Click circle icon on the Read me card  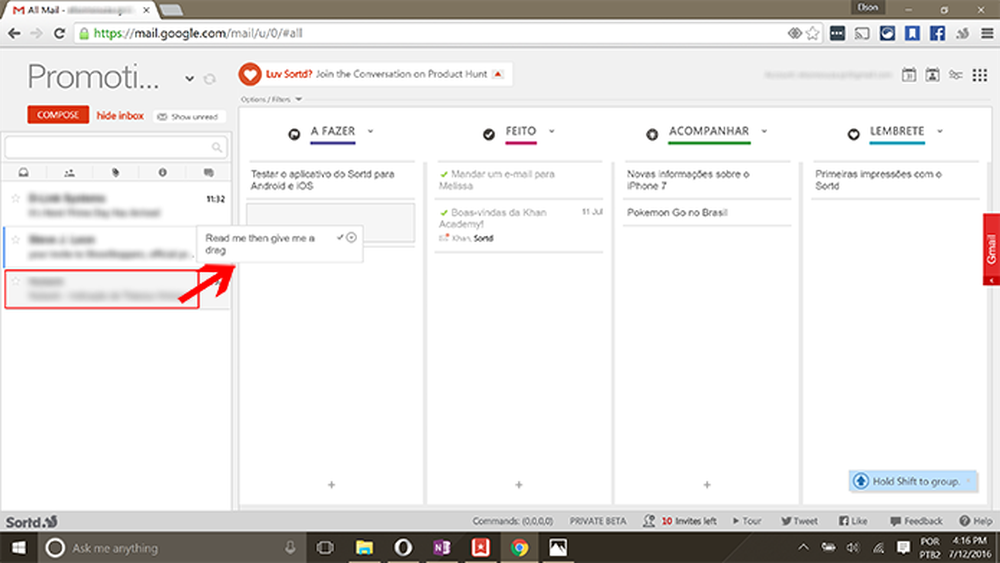coord(351,237)
